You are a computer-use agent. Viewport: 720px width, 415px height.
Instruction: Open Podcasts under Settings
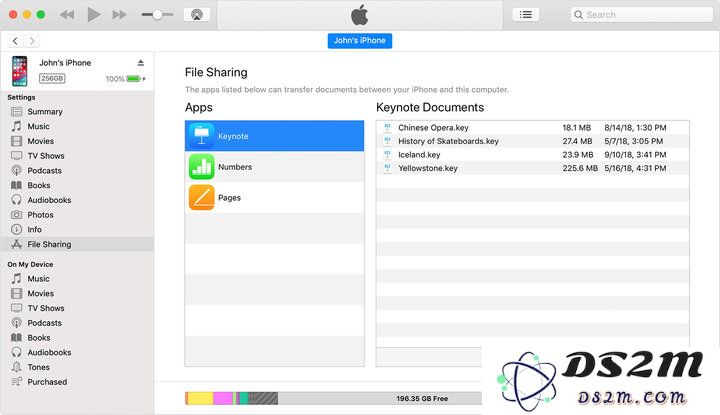45,170
